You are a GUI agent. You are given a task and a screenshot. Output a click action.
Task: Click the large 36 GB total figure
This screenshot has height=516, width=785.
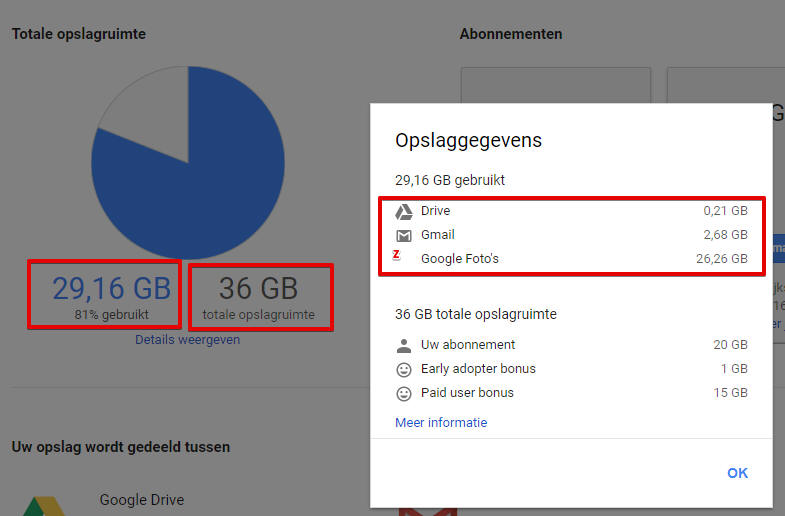[258, 288]
